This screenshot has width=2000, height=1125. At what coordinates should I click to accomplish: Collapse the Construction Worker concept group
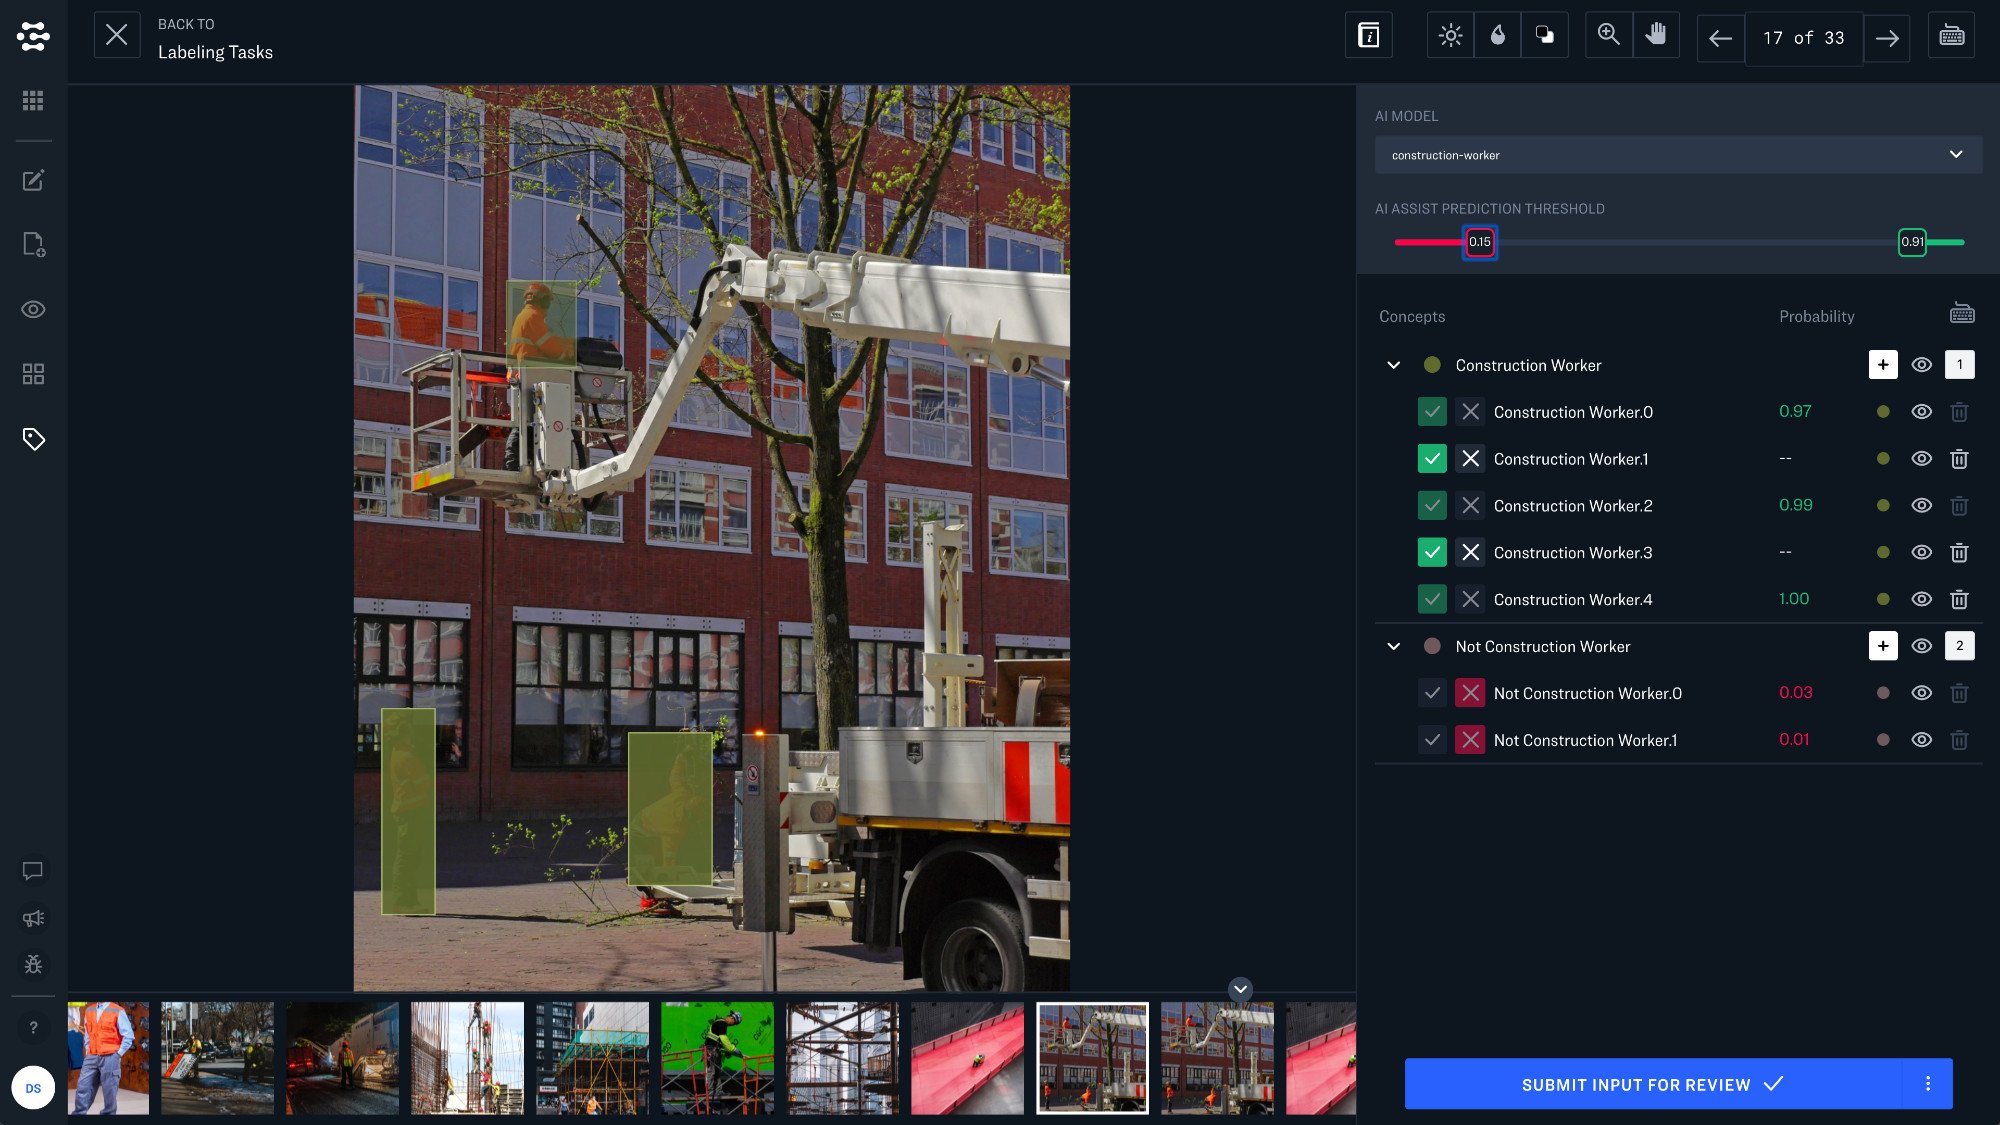coord(1393,365)
